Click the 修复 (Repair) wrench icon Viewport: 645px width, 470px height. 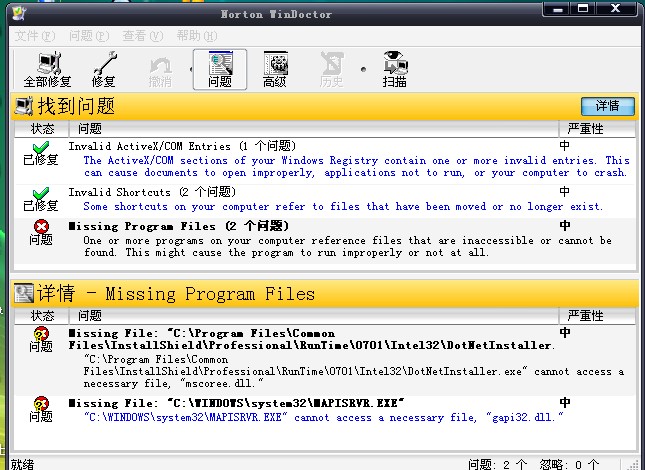click(104, 69)
